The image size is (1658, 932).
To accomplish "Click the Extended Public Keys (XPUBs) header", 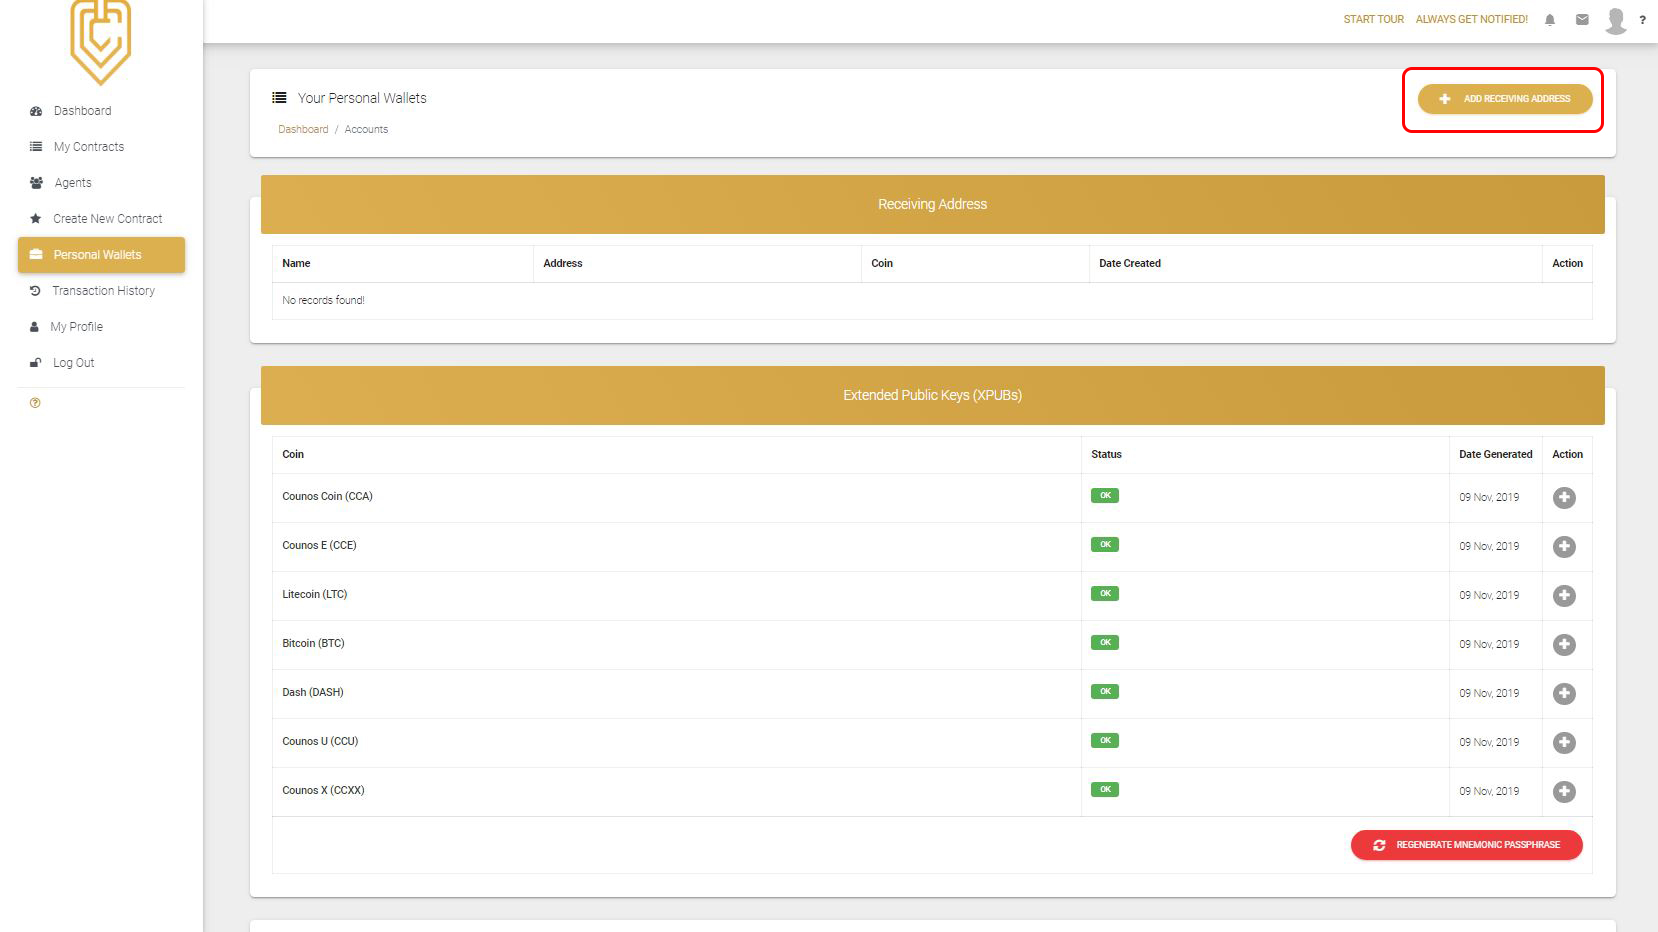I will point(932,395).
